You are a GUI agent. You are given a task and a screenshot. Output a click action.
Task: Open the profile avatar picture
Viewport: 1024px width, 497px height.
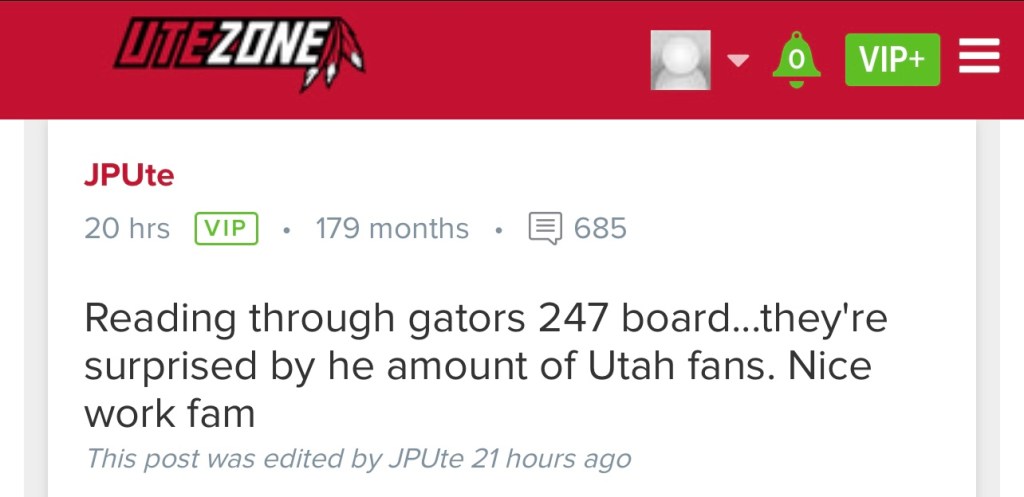[680, 60]
